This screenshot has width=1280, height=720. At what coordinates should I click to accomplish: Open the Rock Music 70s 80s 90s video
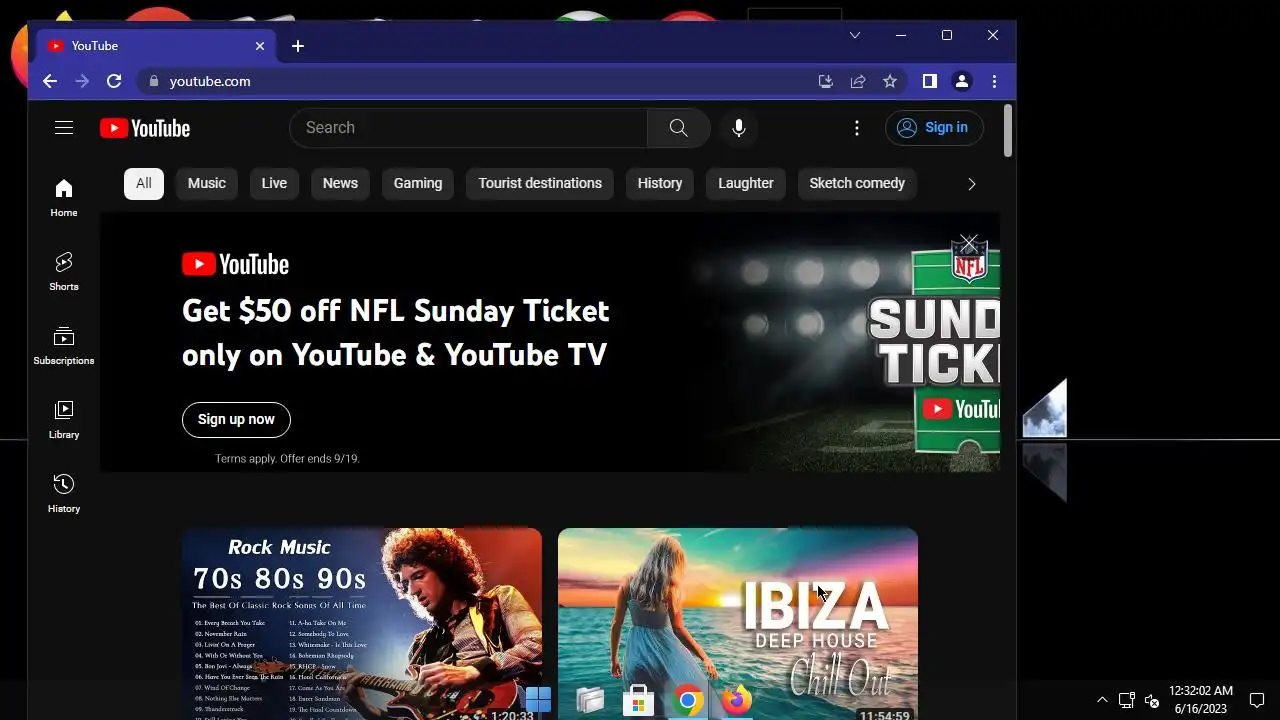pyautogui.click(x=362, y=624)
